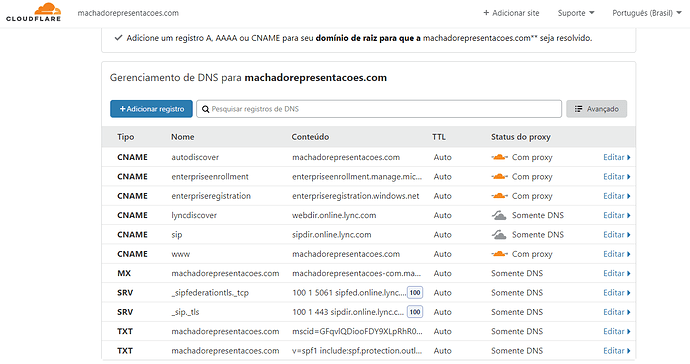Click the lyncdiscover name cell

[194, 215]
